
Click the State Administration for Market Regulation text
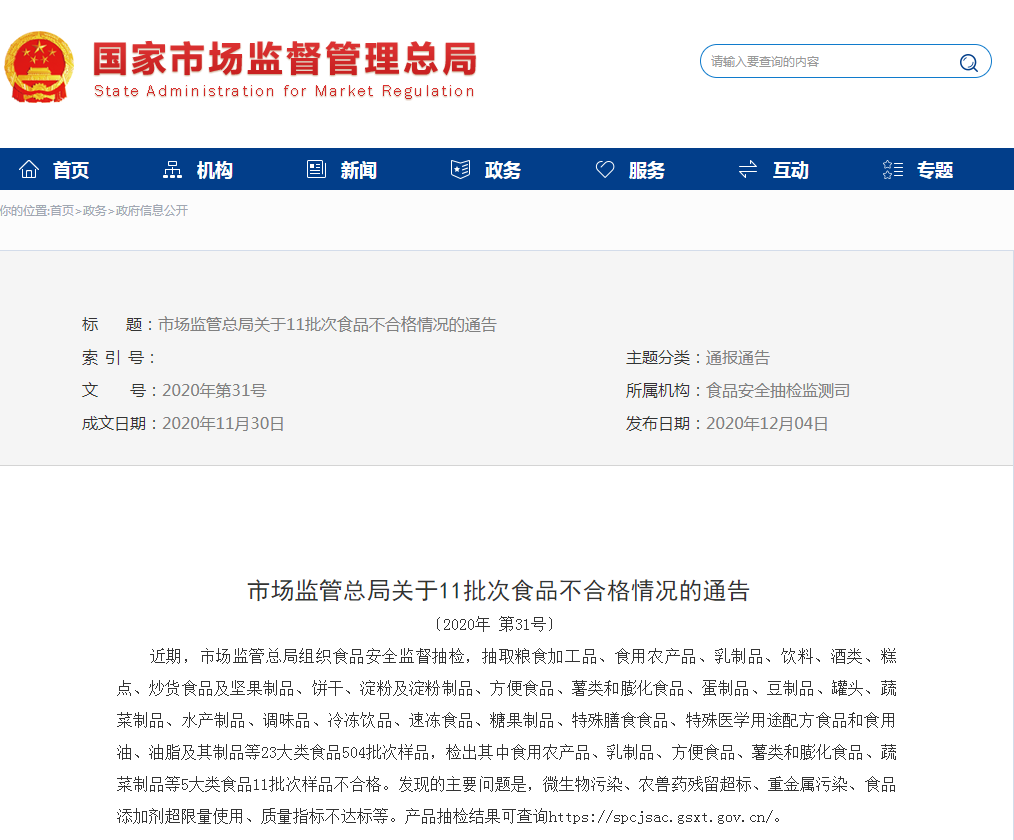[285, 91]
